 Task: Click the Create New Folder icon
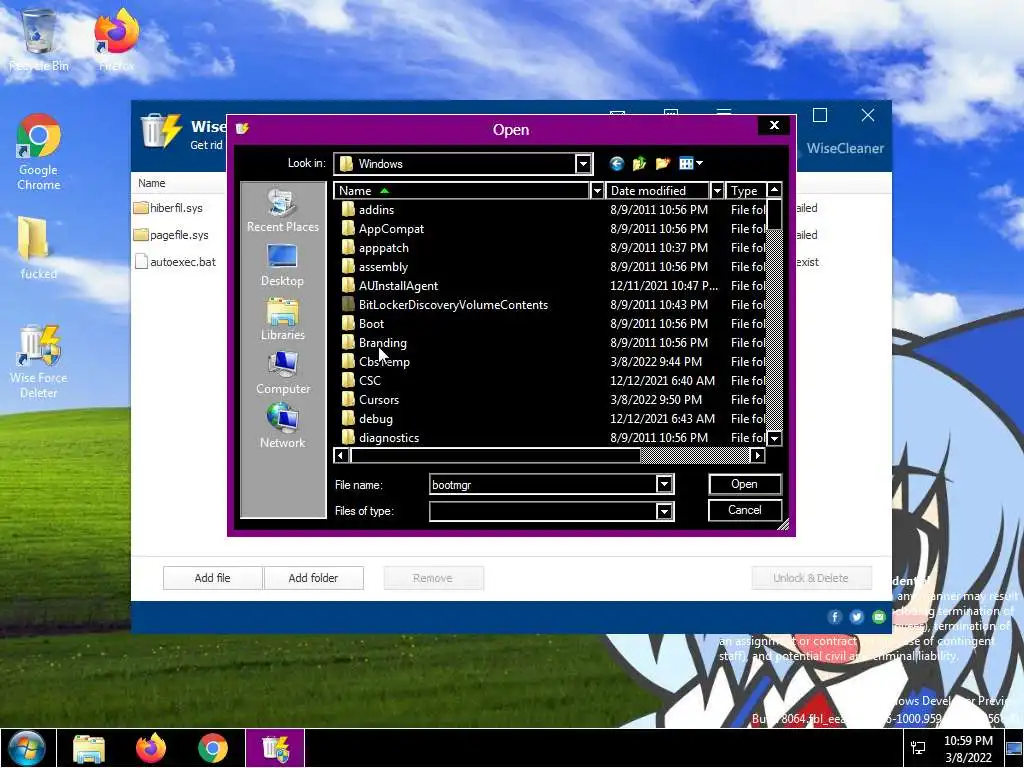point(663,163)
